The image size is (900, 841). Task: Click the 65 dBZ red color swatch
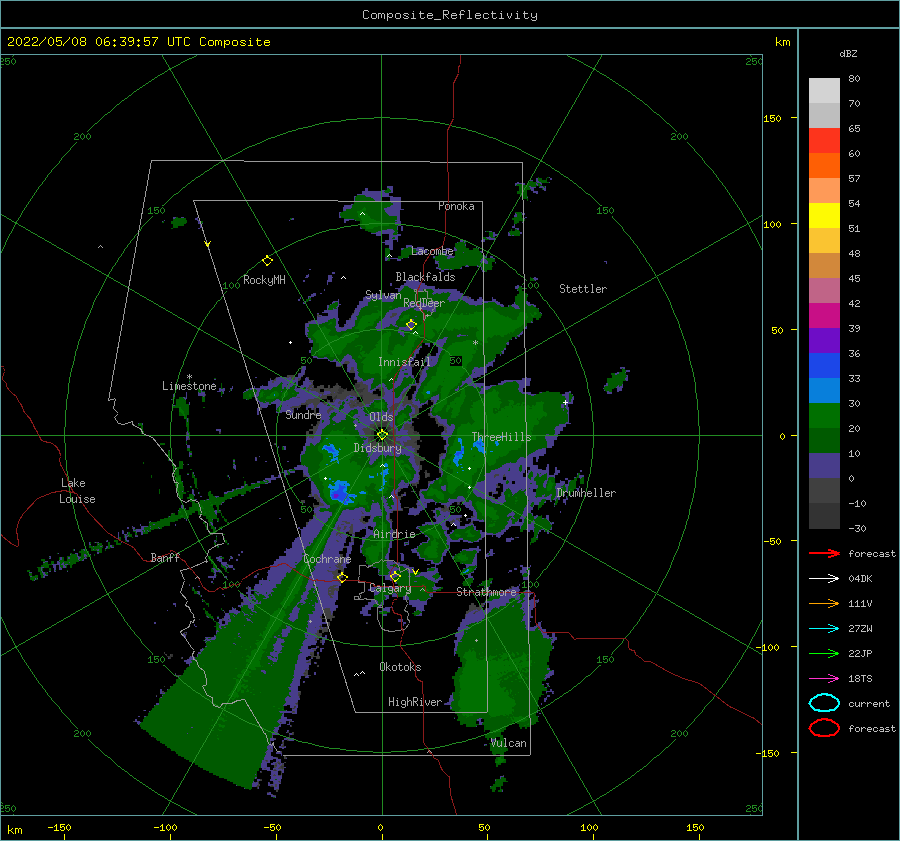pyautogui.click(x=824, y=140)
